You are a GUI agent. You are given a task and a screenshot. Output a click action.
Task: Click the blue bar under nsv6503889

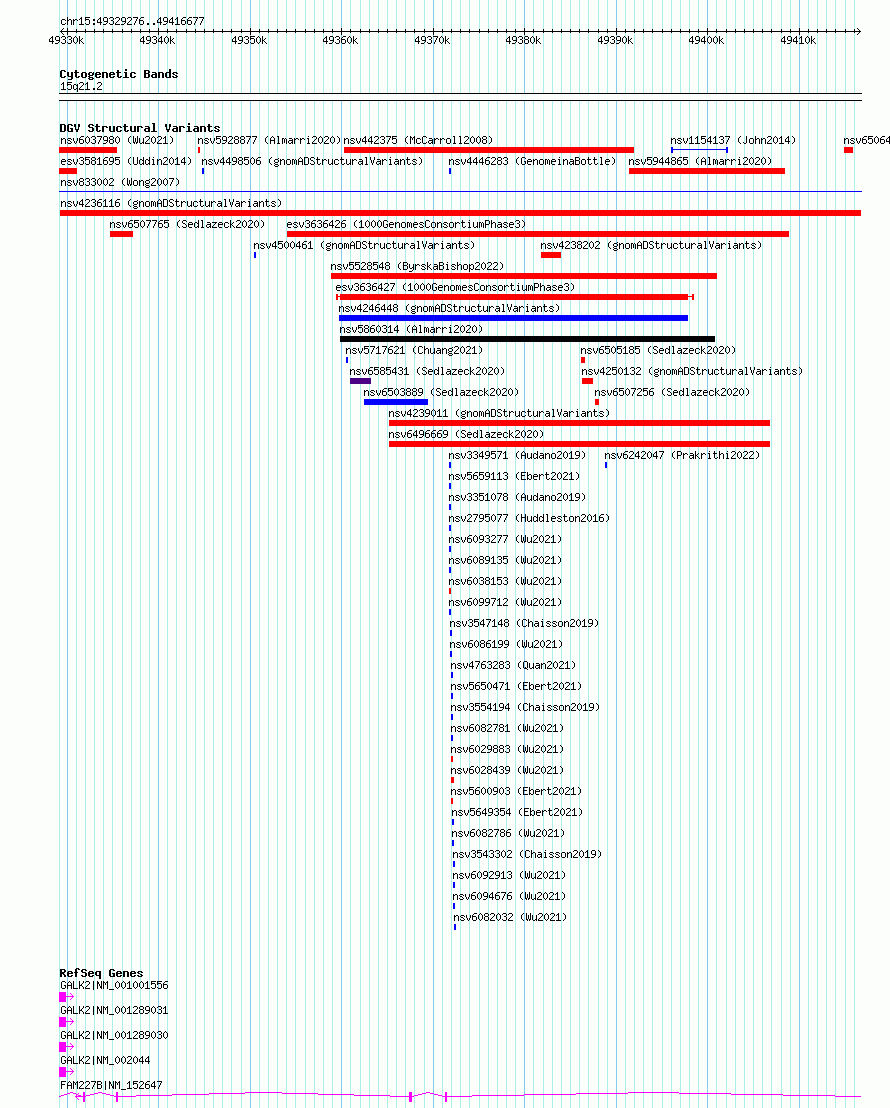(x=396, y=402)
